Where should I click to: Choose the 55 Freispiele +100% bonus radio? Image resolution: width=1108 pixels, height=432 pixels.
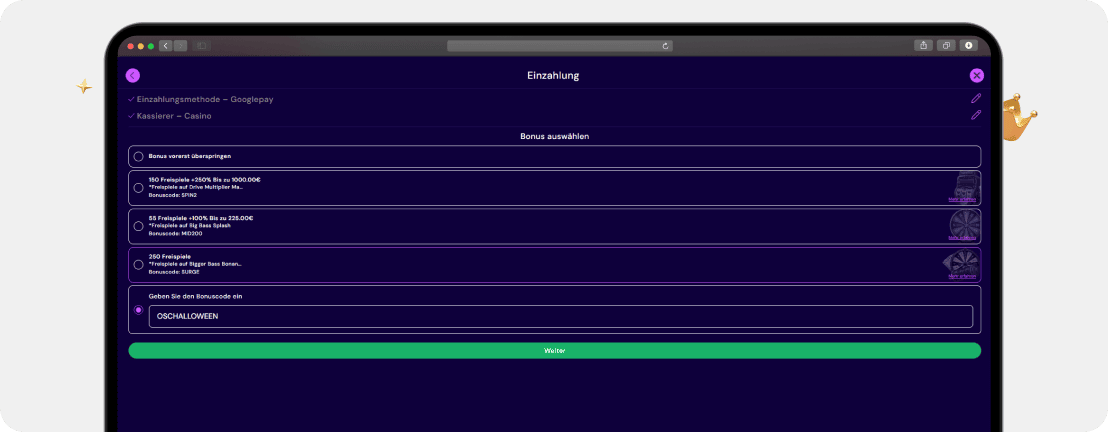pyautogui.click(x=138, y=226)
